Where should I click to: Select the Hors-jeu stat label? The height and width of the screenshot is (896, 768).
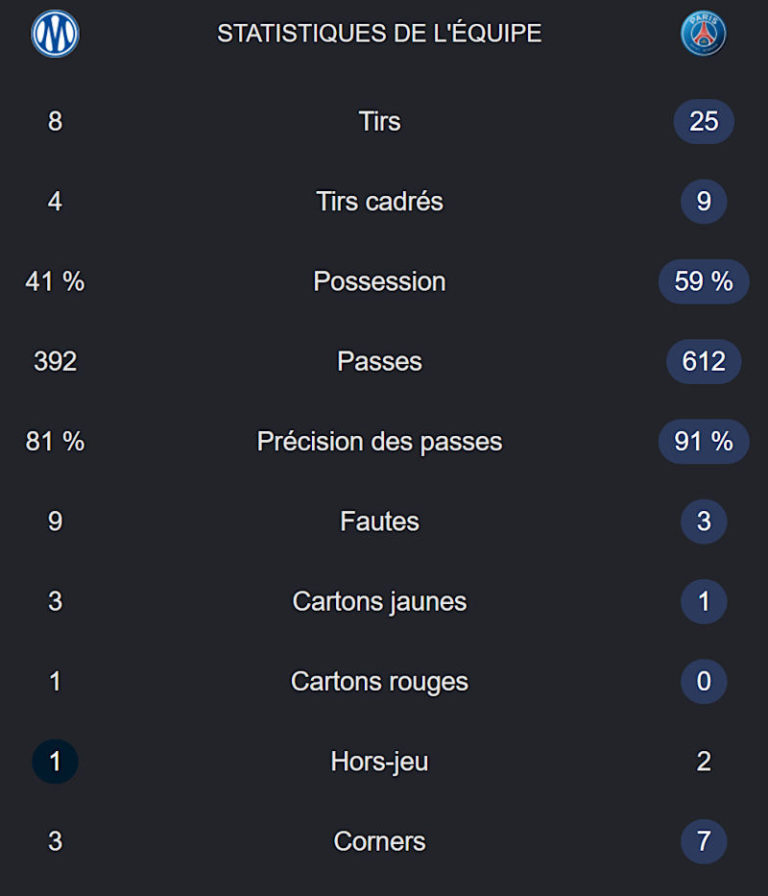(x=379, y=762)
